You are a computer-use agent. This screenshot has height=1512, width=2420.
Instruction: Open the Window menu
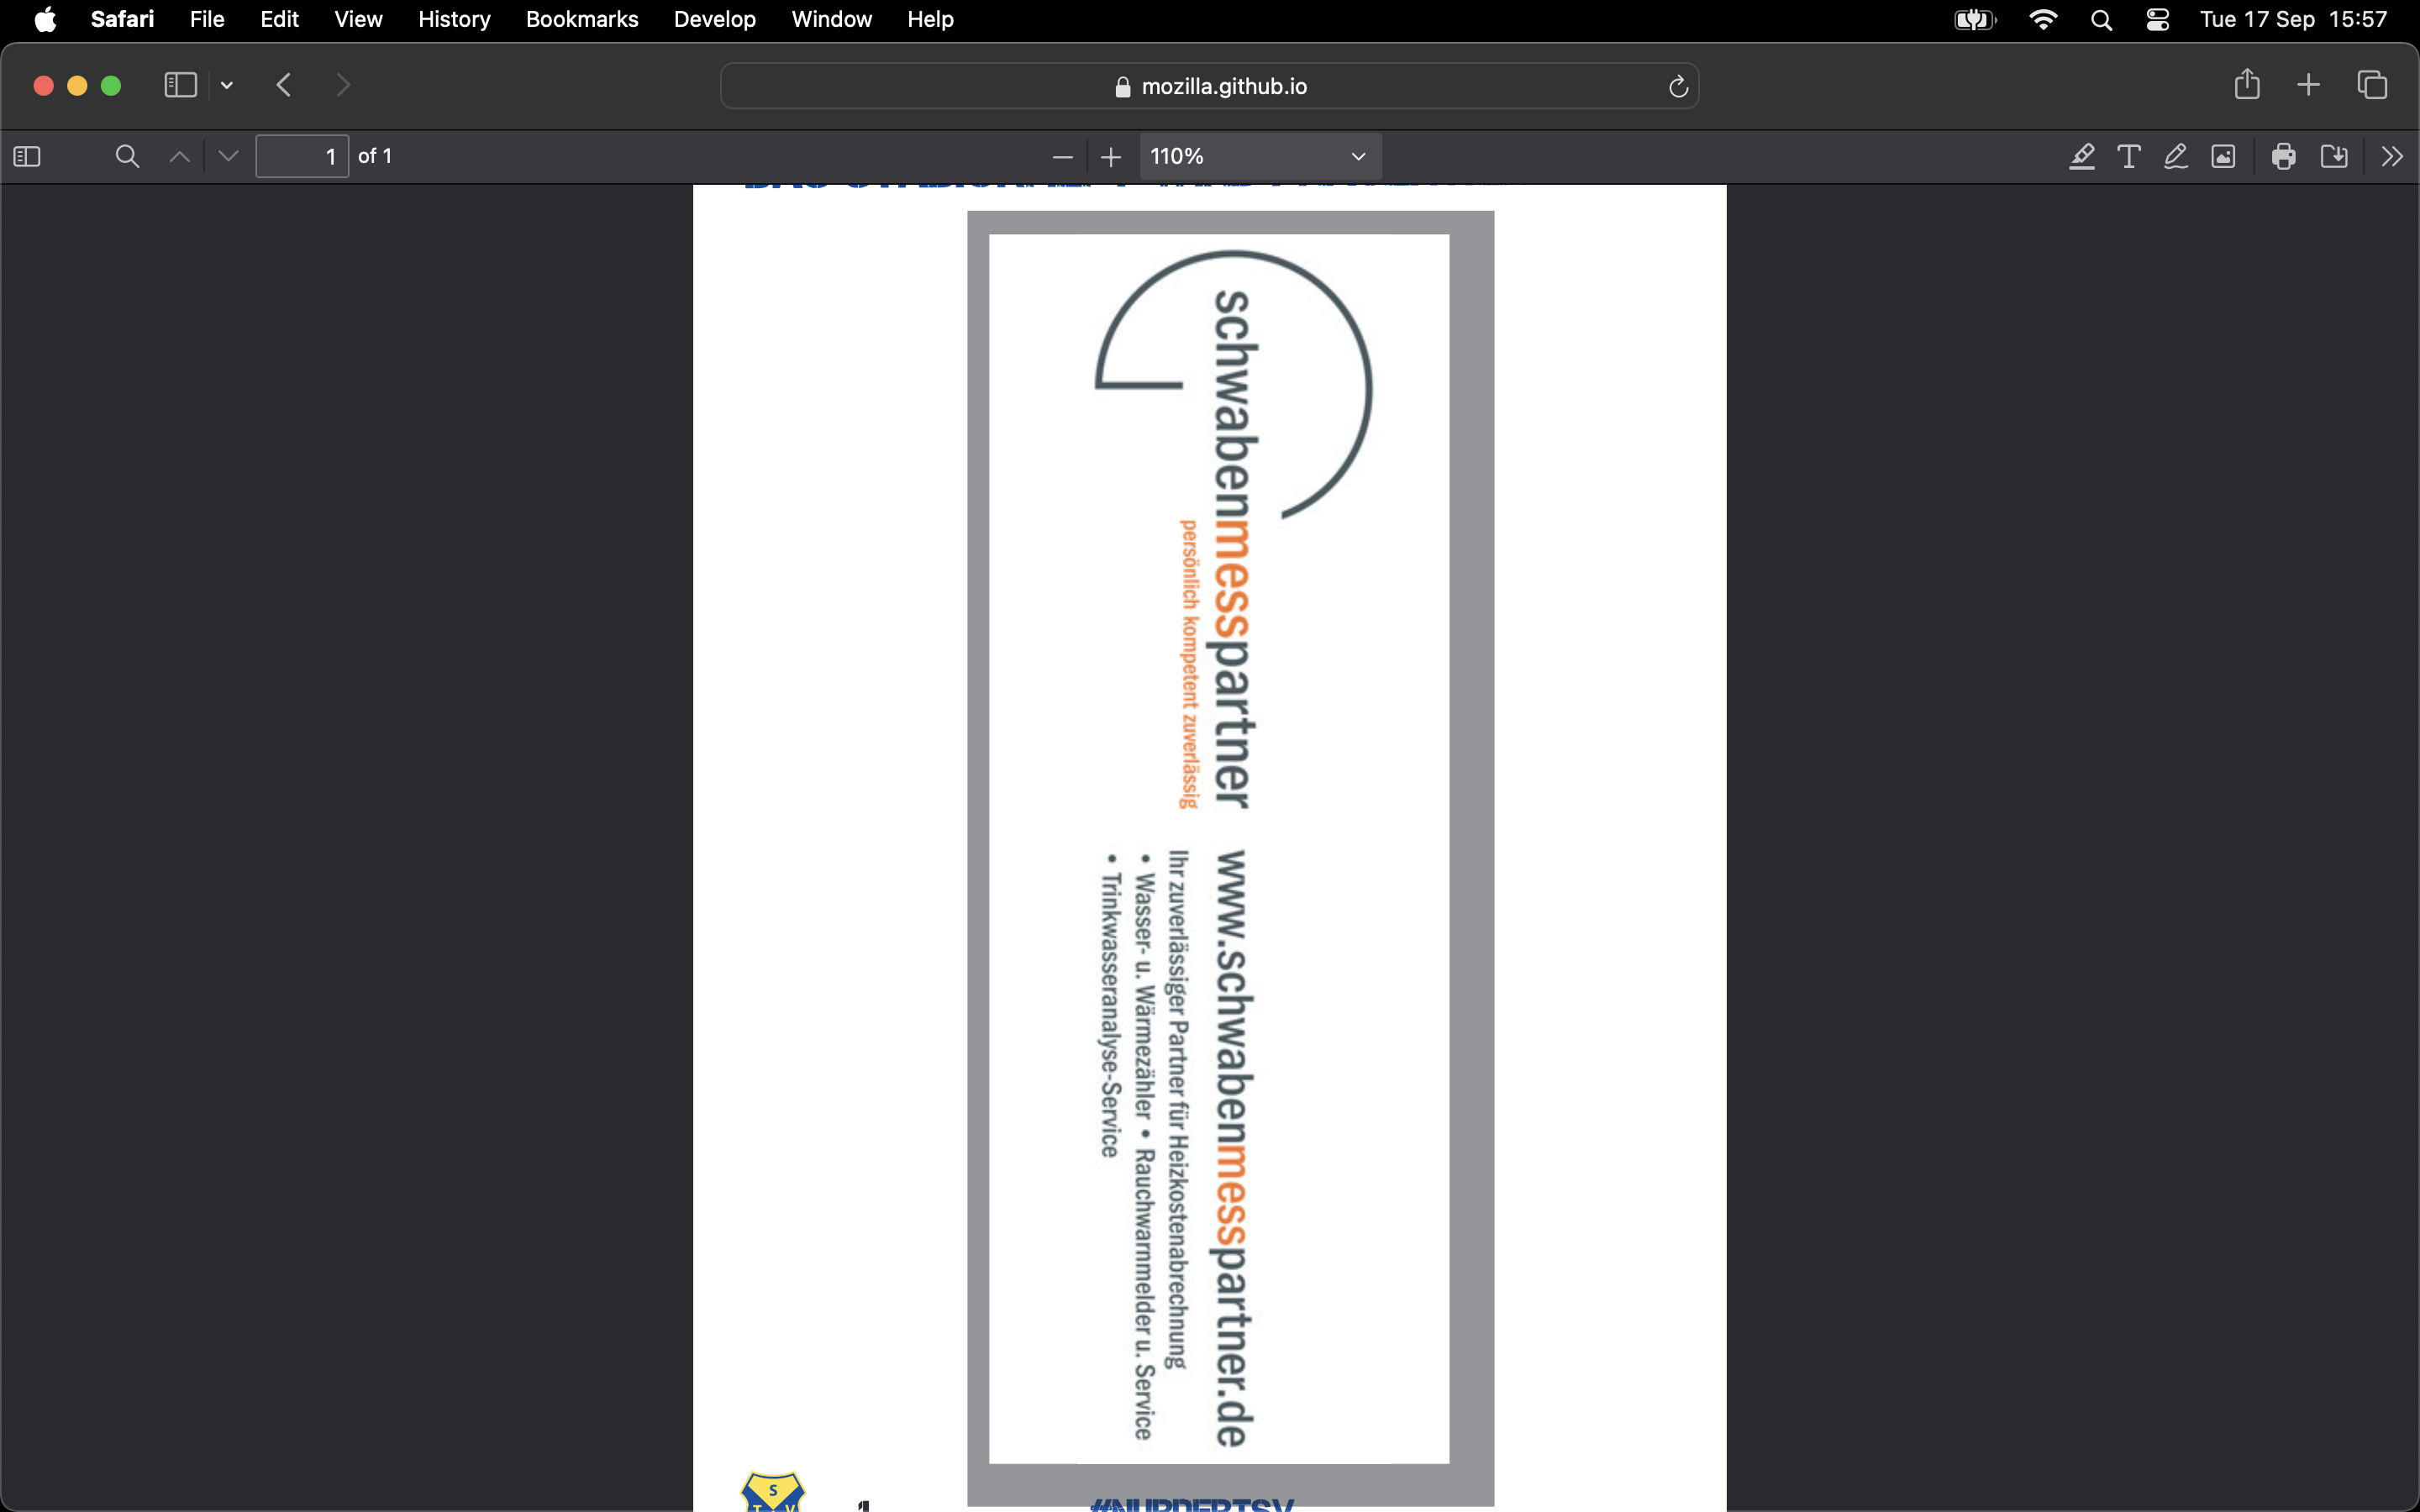831,19
